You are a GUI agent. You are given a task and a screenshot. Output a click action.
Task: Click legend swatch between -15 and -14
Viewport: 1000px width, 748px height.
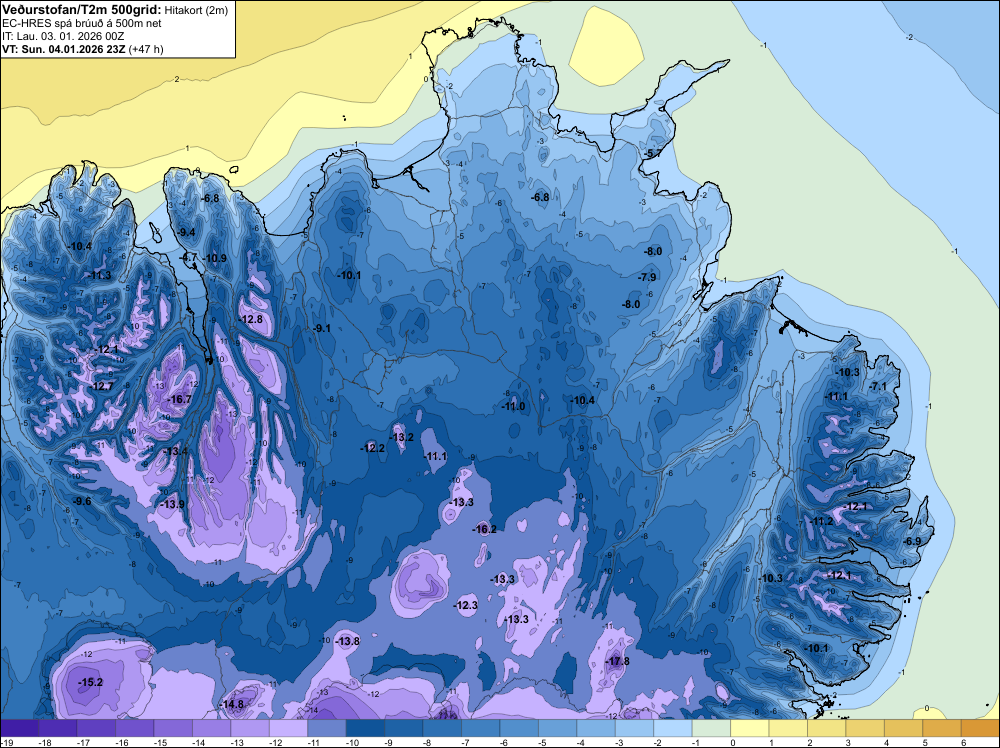pyautogui.click(x=173, y=728)
